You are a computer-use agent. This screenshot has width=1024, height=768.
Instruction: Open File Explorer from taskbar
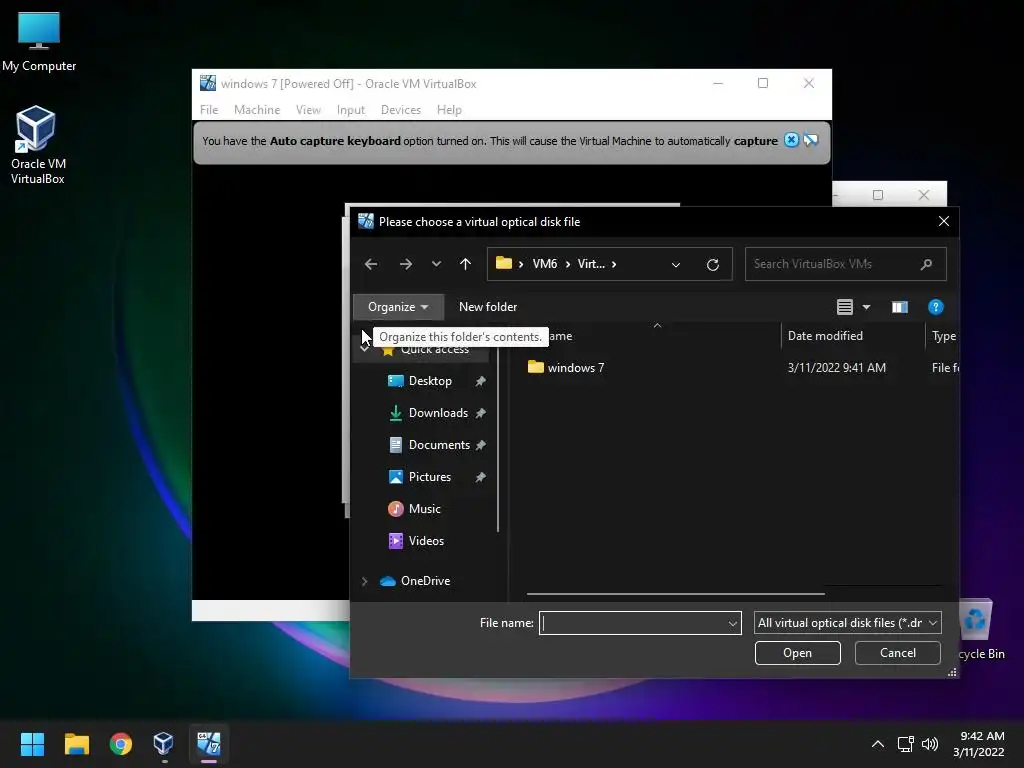click(76, 744)
